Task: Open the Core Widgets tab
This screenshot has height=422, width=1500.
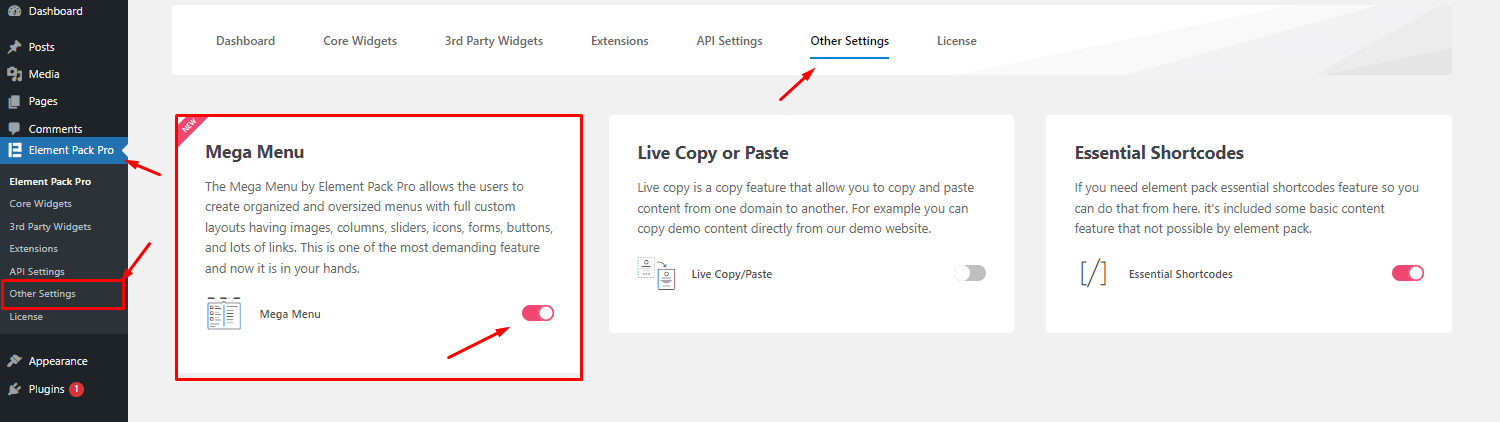Action: point(360,41)
